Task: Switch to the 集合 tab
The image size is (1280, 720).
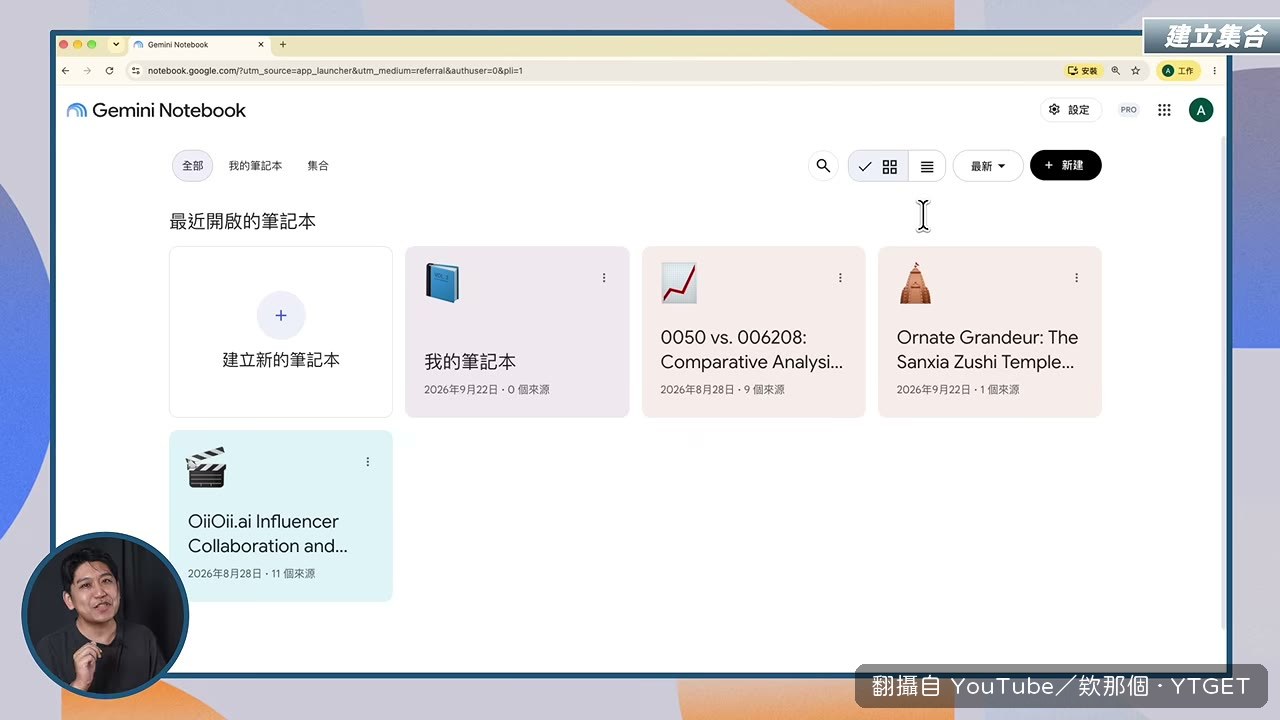Action: click(x=318, y=166)
